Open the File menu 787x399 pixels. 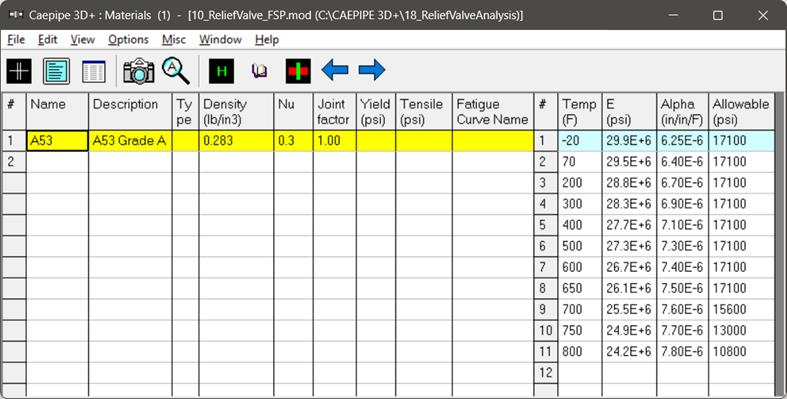16,40
